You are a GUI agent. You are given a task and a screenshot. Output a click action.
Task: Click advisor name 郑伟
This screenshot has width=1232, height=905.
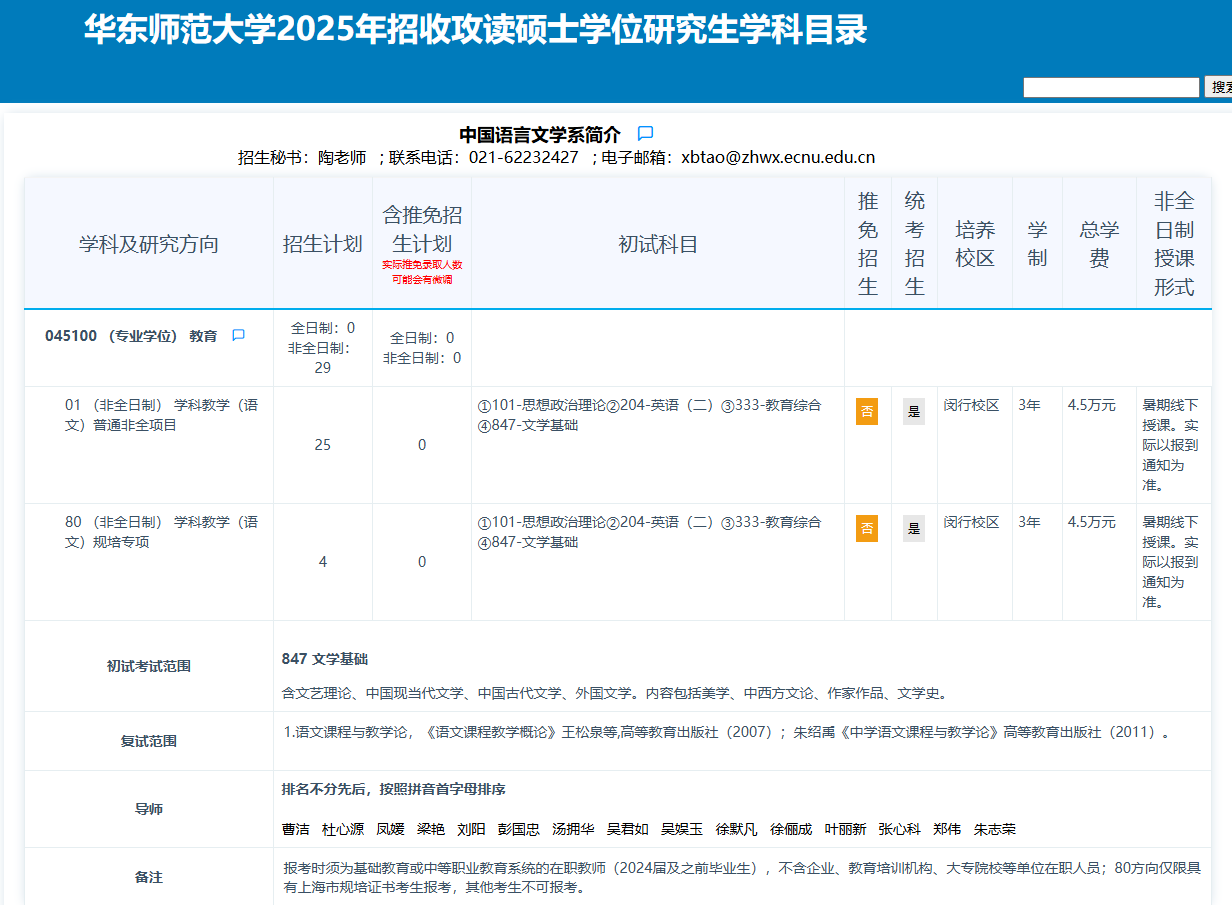click(x=947, y=829)
